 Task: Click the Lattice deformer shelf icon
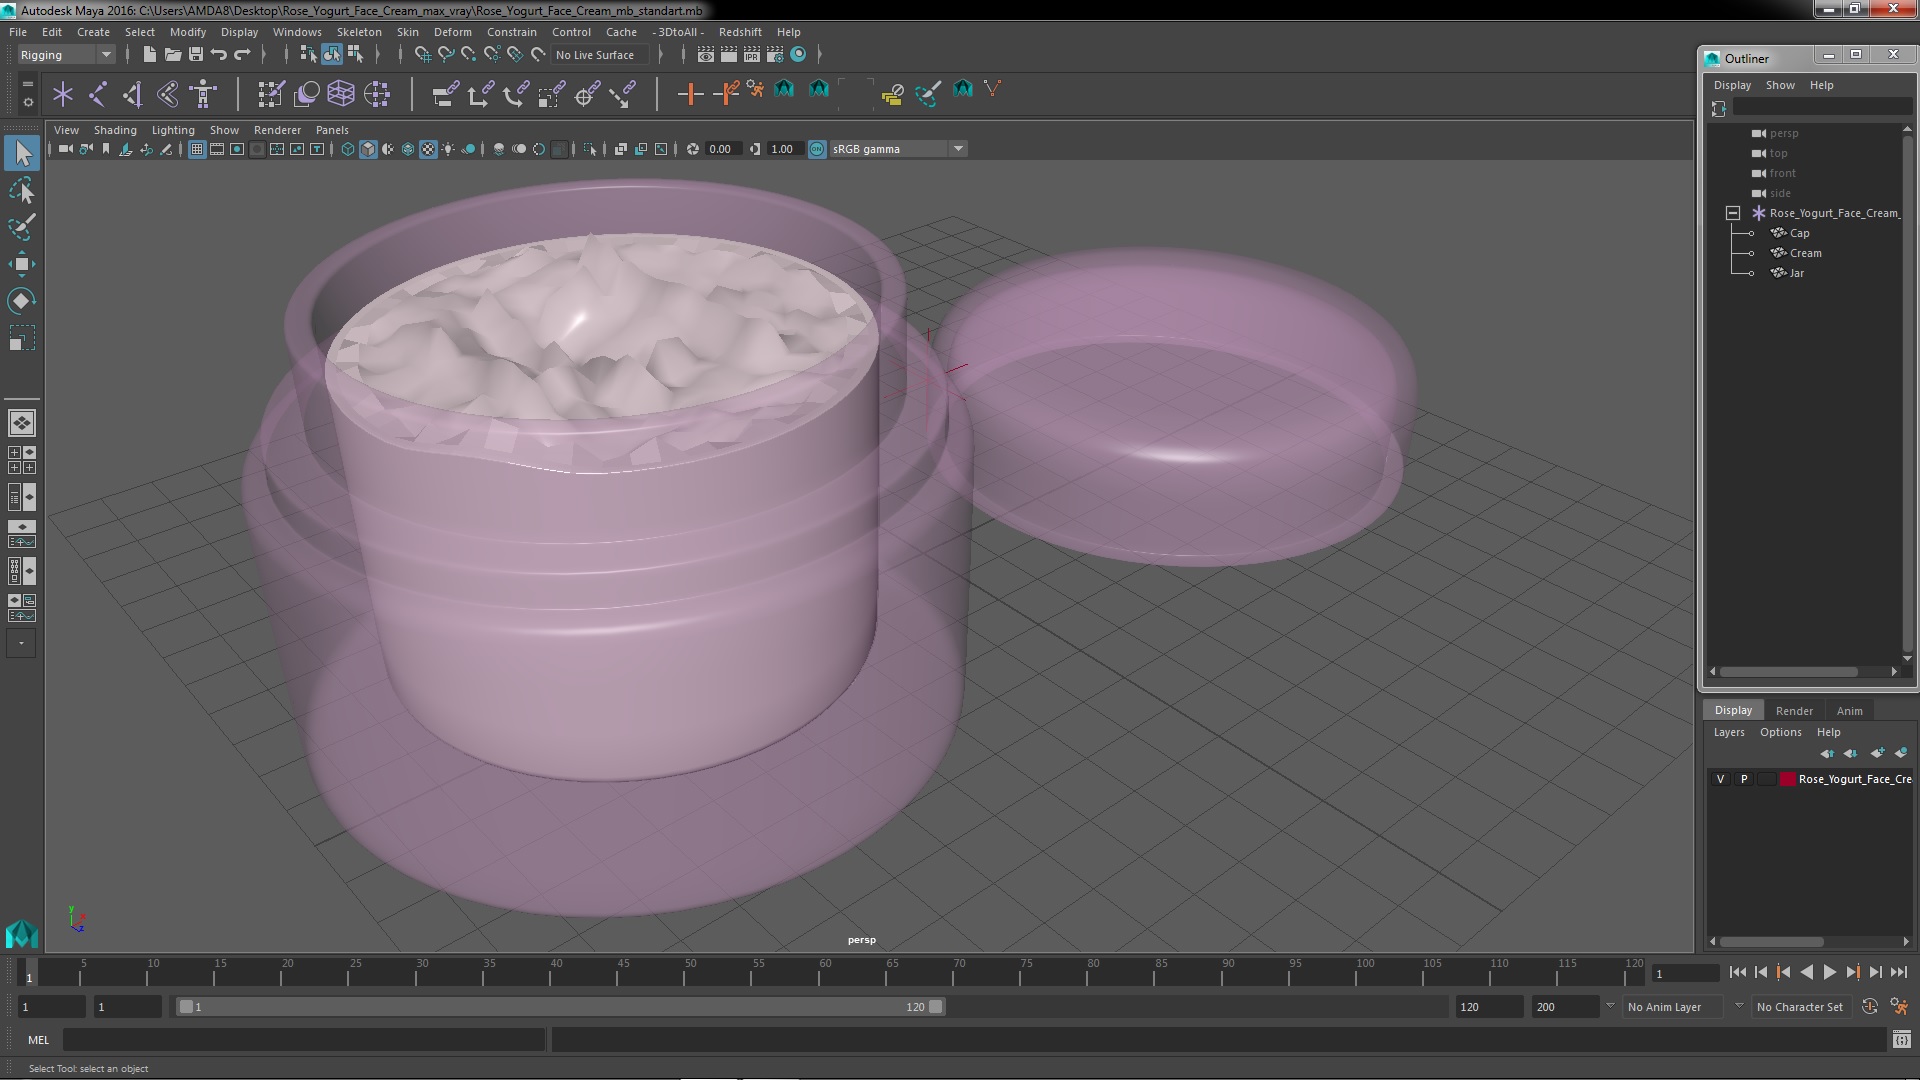(x=341, y=94)
